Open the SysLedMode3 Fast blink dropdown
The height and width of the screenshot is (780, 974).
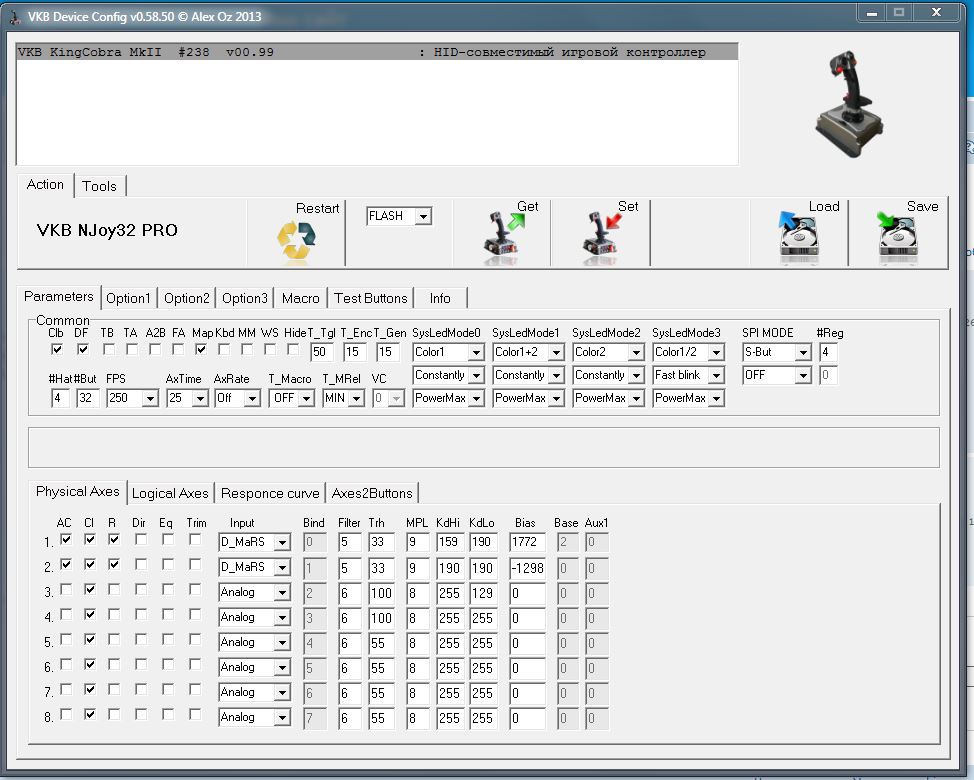716,375
